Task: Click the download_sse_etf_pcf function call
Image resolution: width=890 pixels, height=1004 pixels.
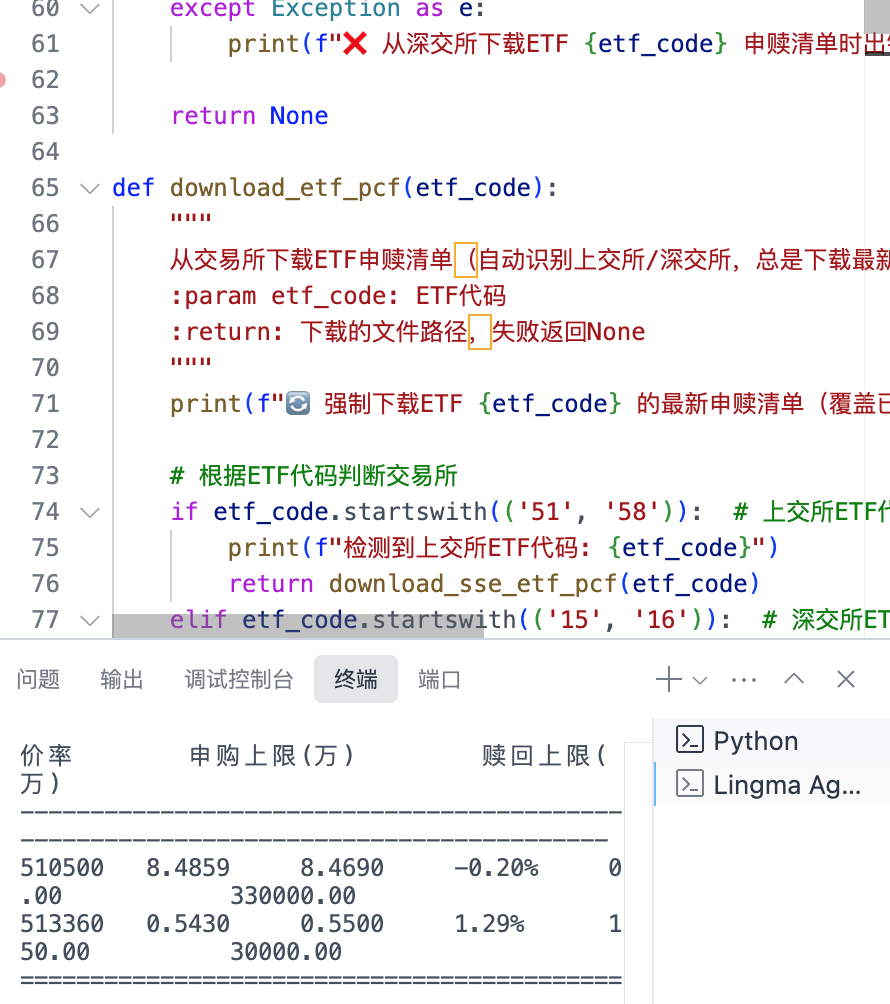Action: click(x=466, y=584)
